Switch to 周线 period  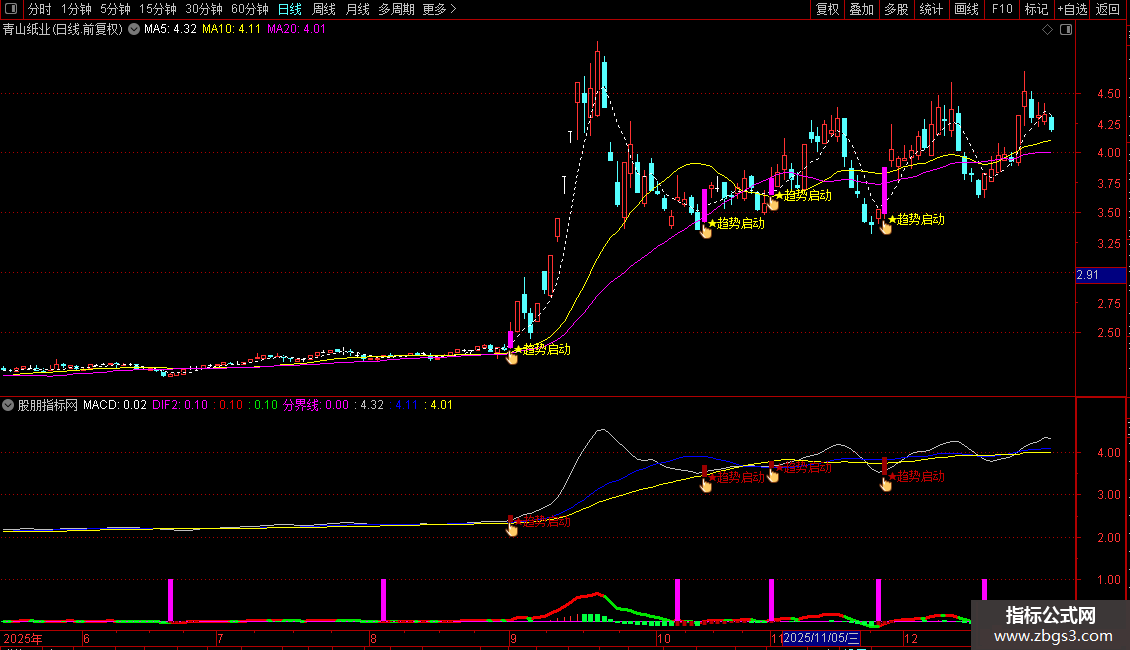point(324,9)
